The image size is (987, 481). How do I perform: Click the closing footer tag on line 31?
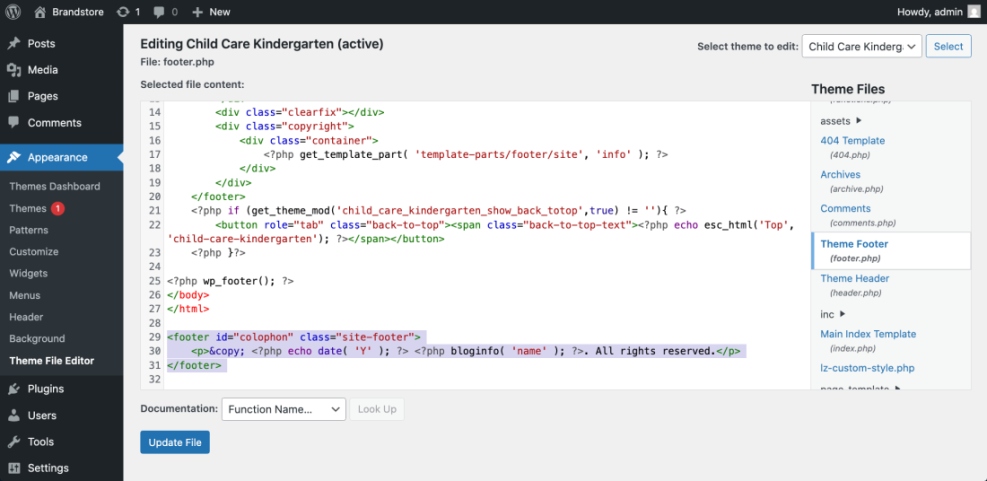[195, 365]
